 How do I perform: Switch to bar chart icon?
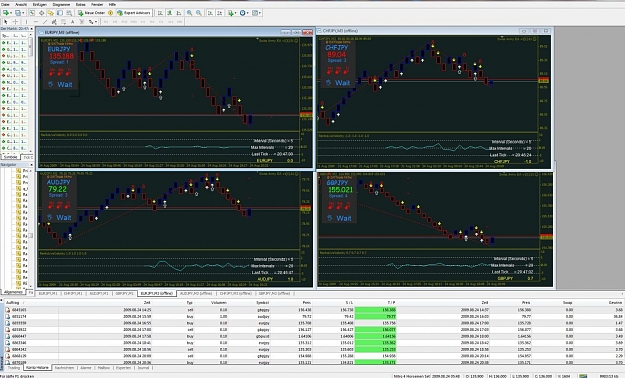pyautogui.click(x=160, y=13)
